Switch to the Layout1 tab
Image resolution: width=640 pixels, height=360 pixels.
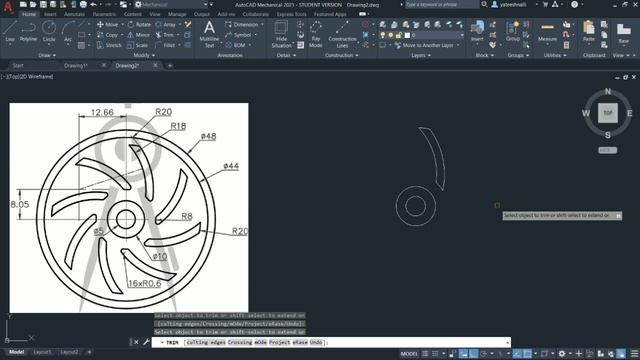coord(42,352)
